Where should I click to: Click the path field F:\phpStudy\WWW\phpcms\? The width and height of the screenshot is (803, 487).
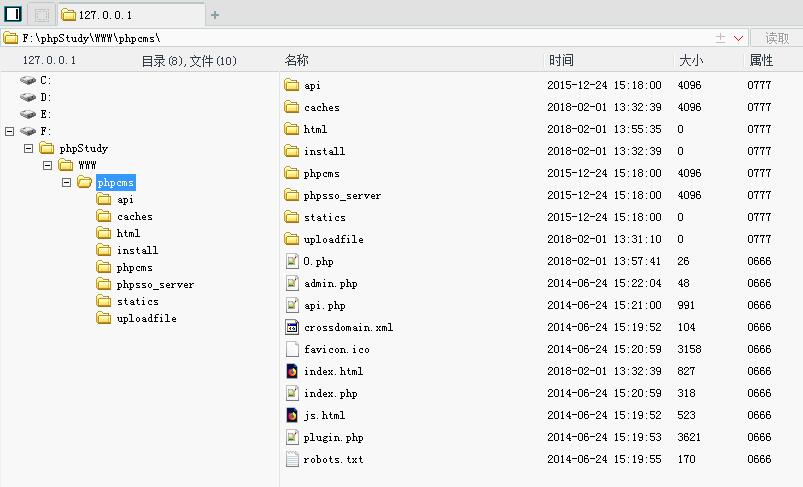tap(356, 38)
